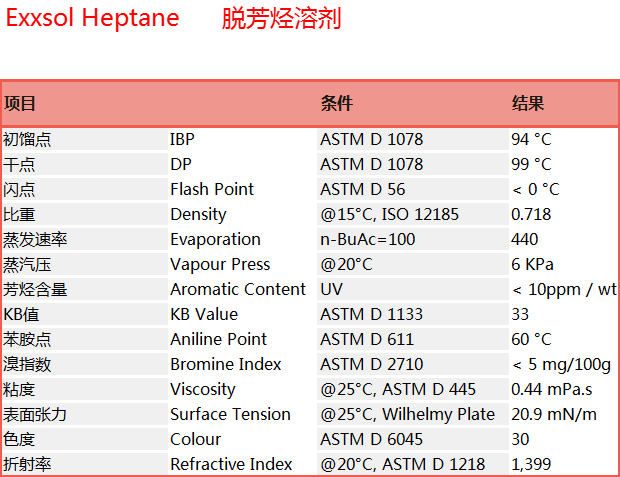Viewport: 620px width, 477px height.
Task: Click the Exxsol Heptane title text
Action: [93, 18]
